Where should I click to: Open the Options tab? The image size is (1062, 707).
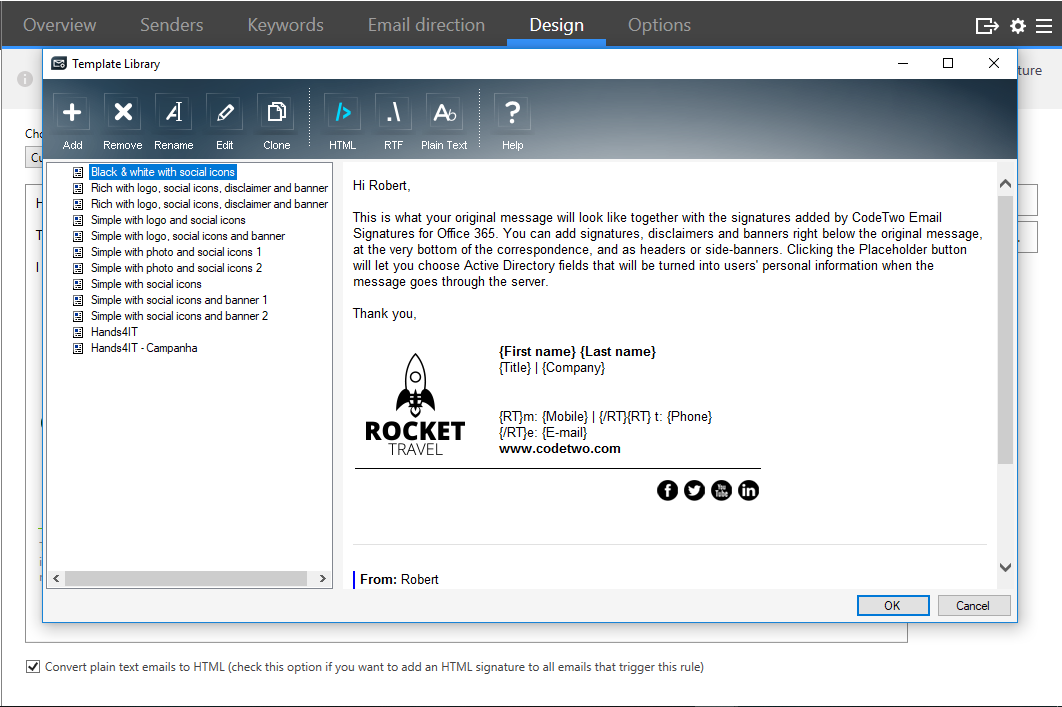(659, 25)
